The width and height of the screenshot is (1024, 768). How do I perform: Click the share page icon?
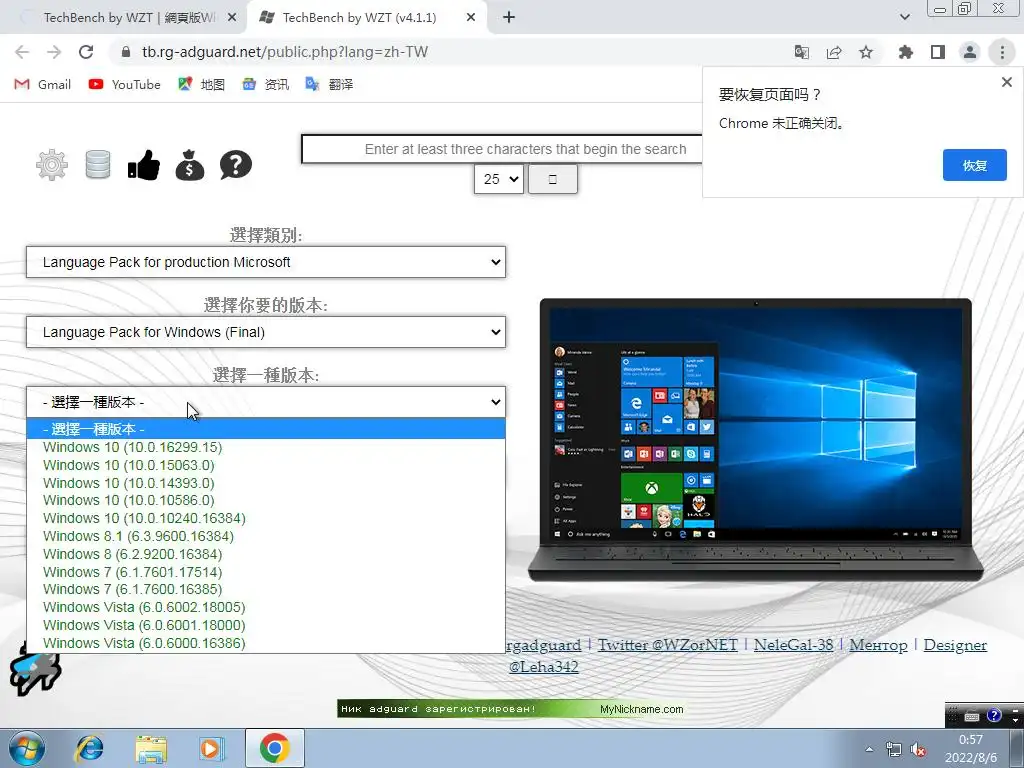(x=834, y=52)
